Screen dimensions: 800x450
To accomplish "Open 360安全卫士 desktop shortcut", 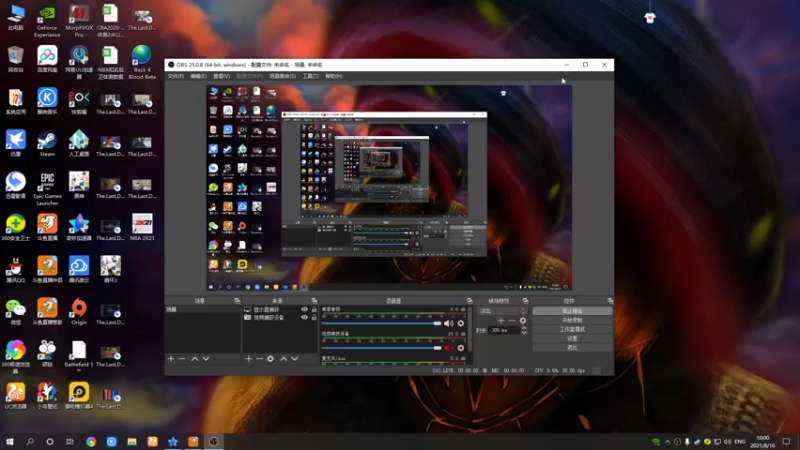I will tap(16, 228).
